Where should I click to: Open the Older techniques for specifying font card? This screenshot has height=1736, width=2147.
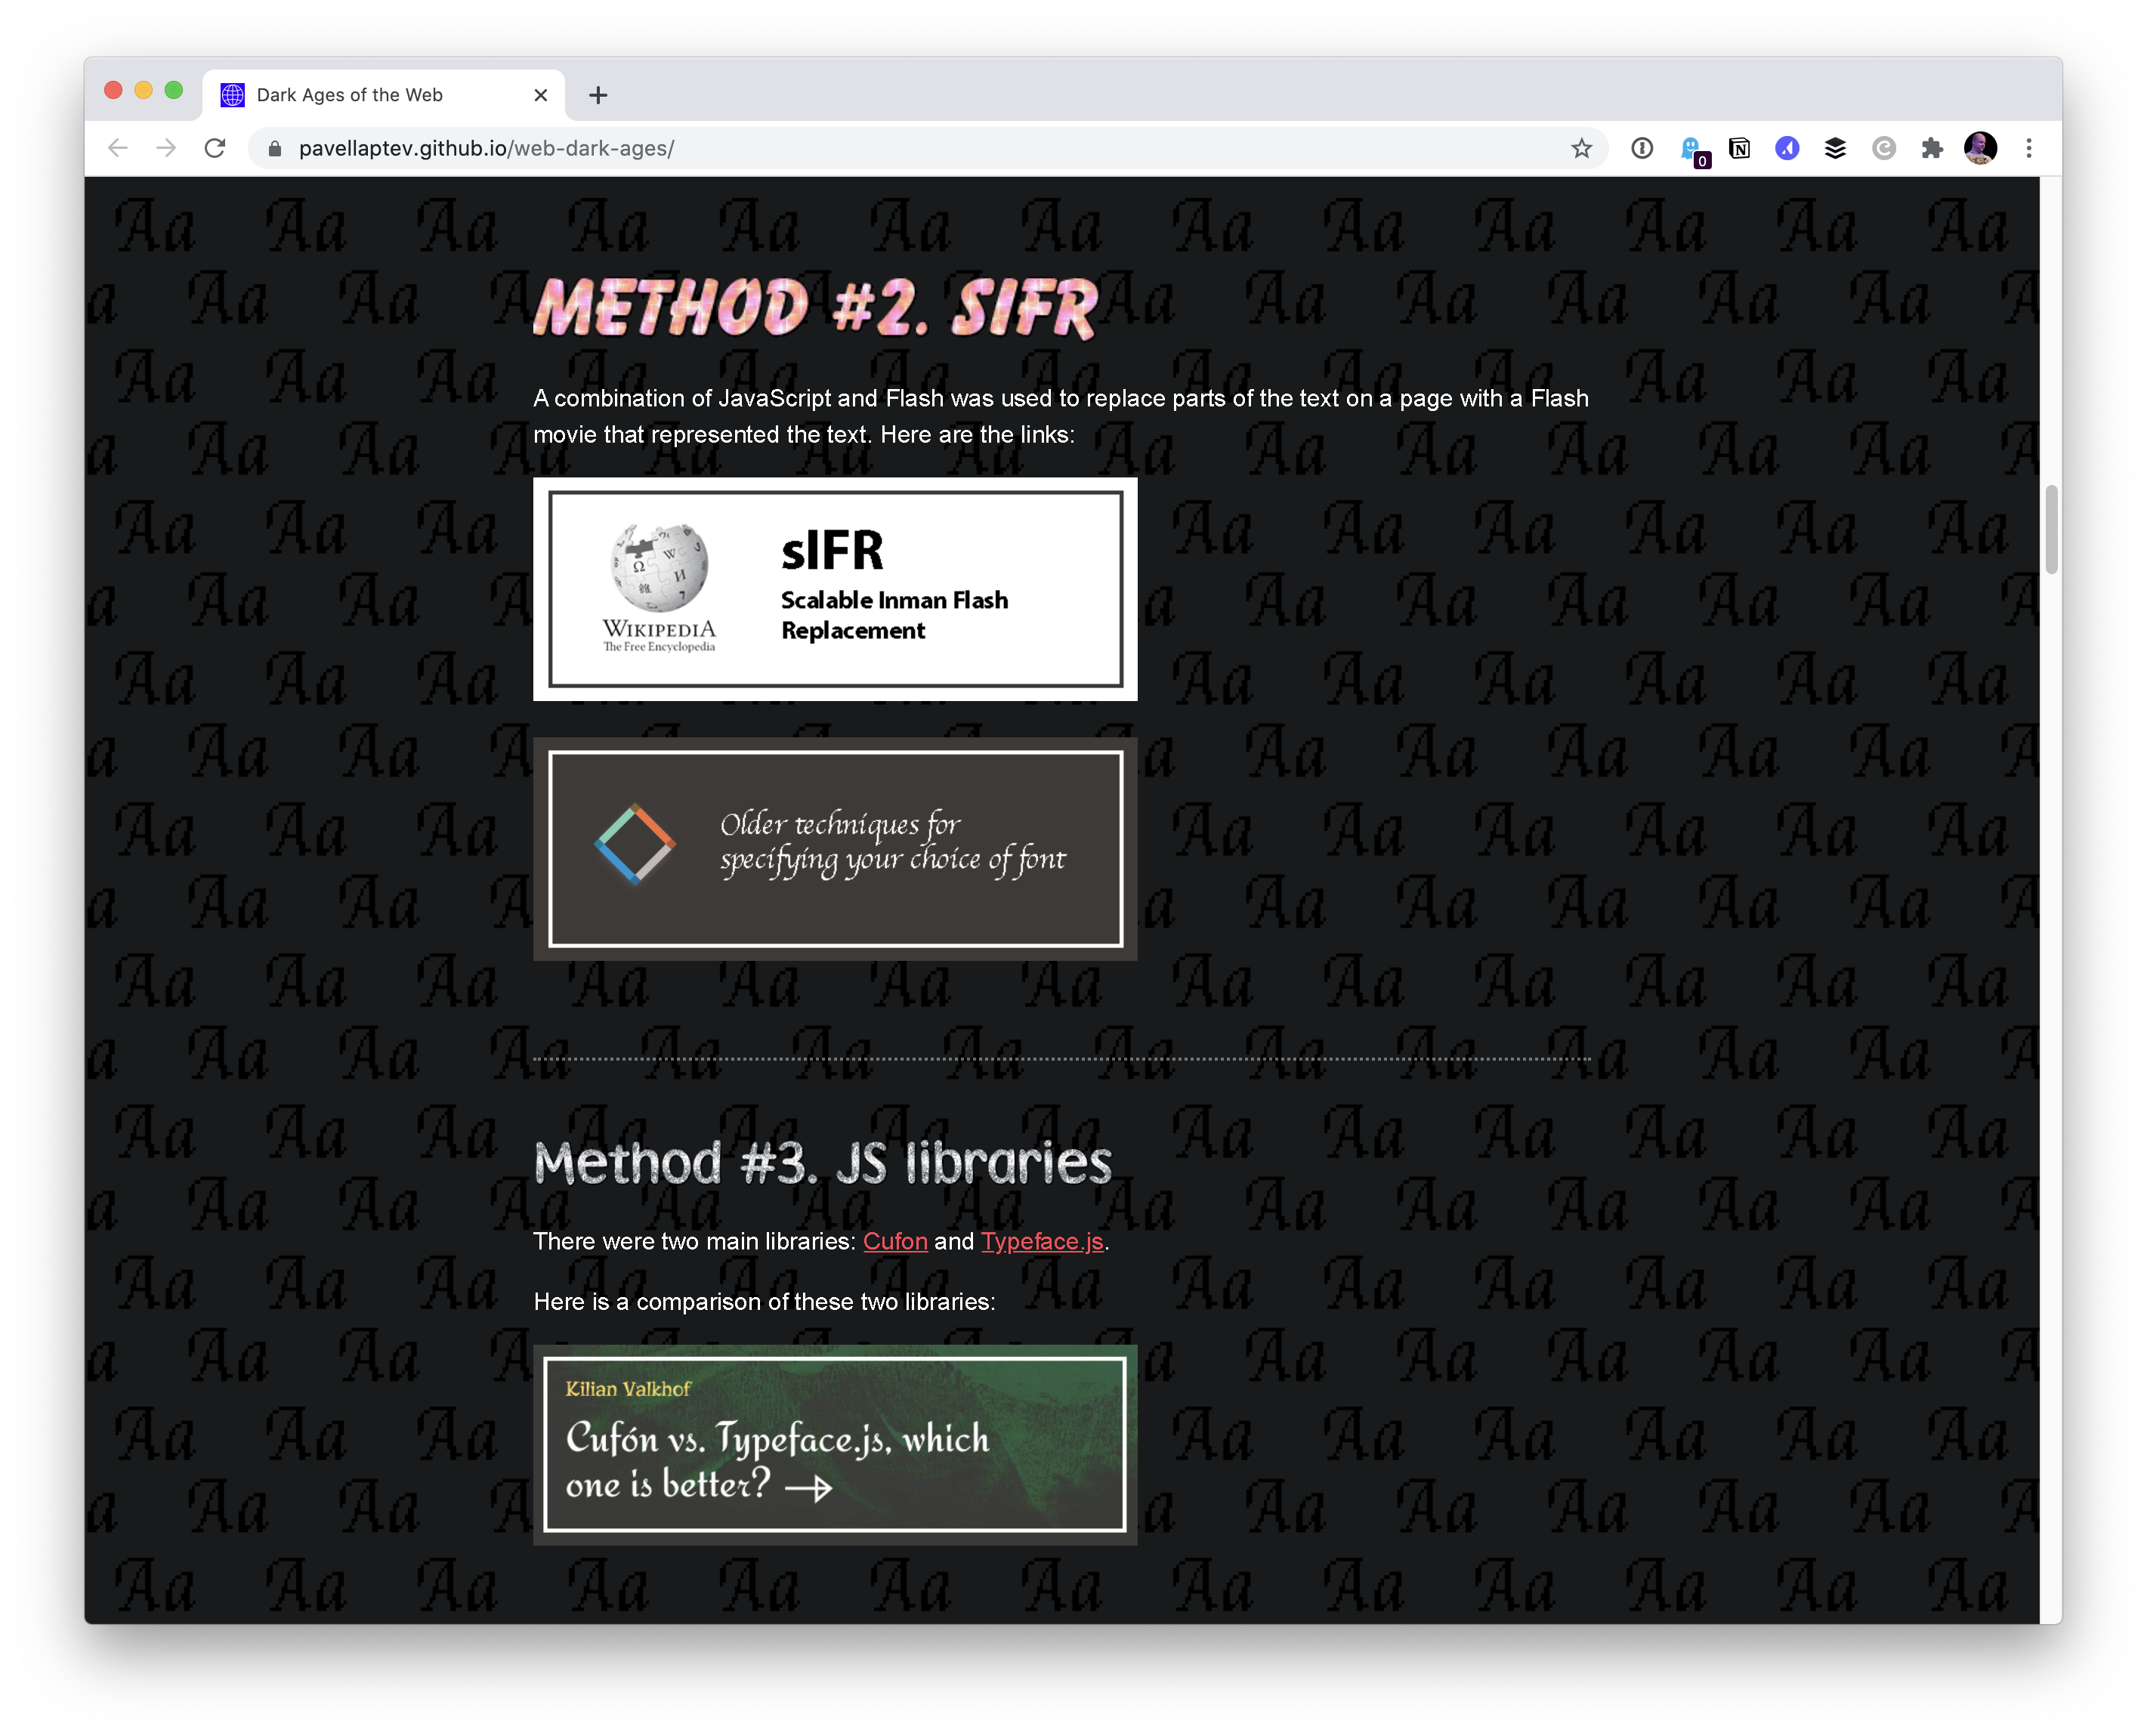835,849
